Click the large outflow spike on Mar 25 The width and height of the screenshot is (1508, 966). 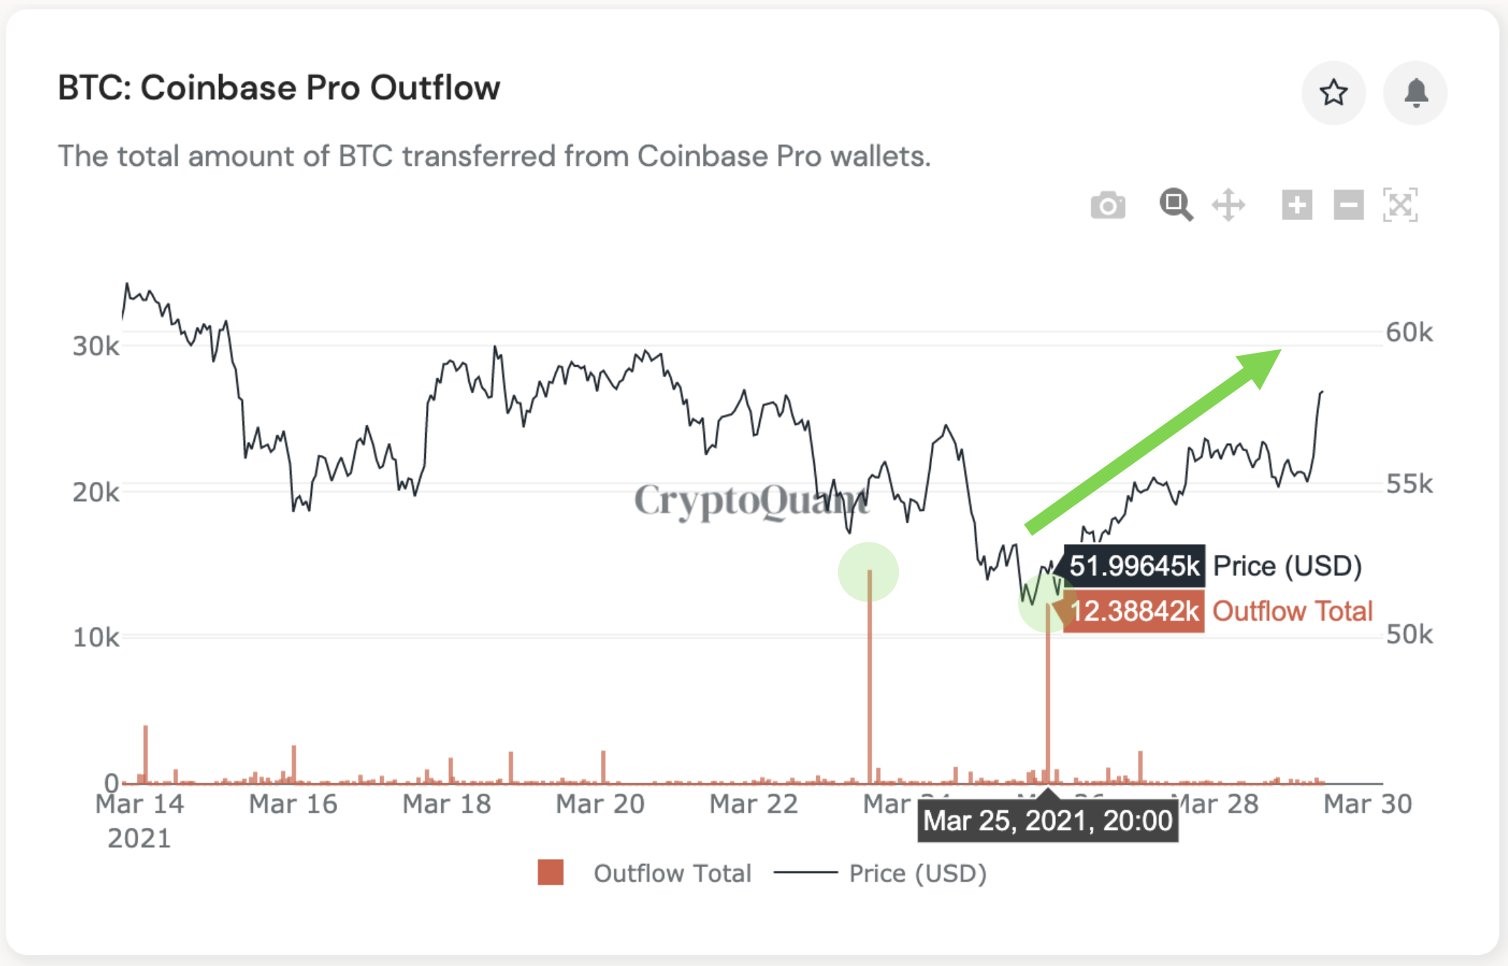pyautogui.click(x=1048, y=690)
